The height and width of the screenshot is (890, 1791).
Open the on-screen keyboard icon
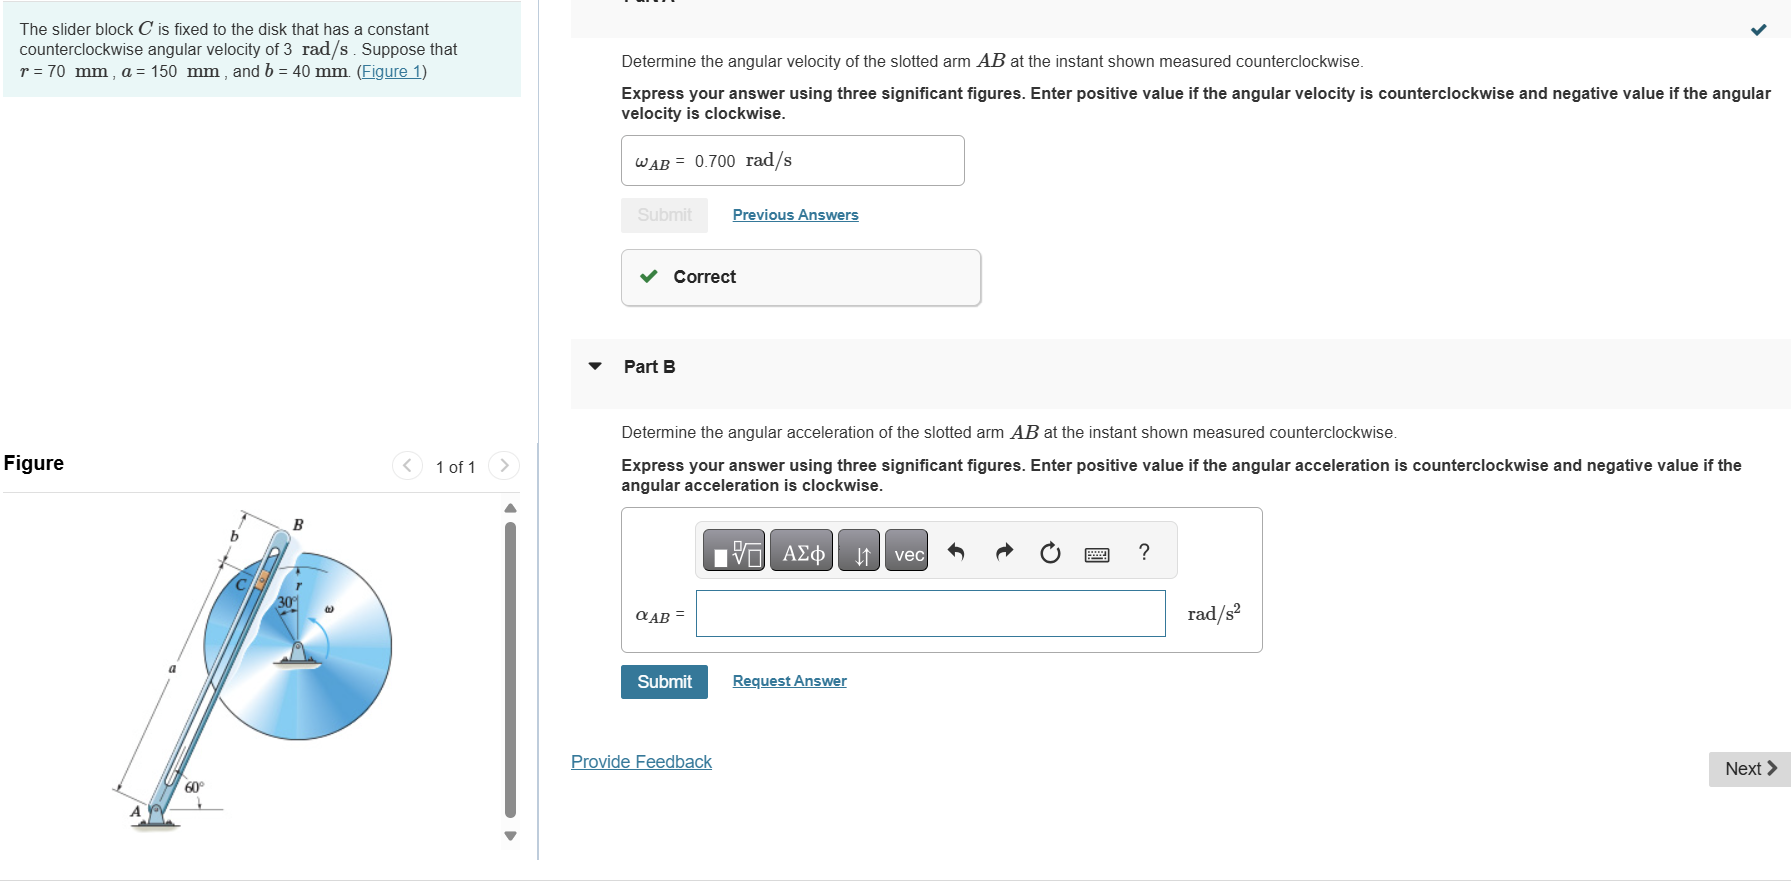click(x=1096, y=553)
